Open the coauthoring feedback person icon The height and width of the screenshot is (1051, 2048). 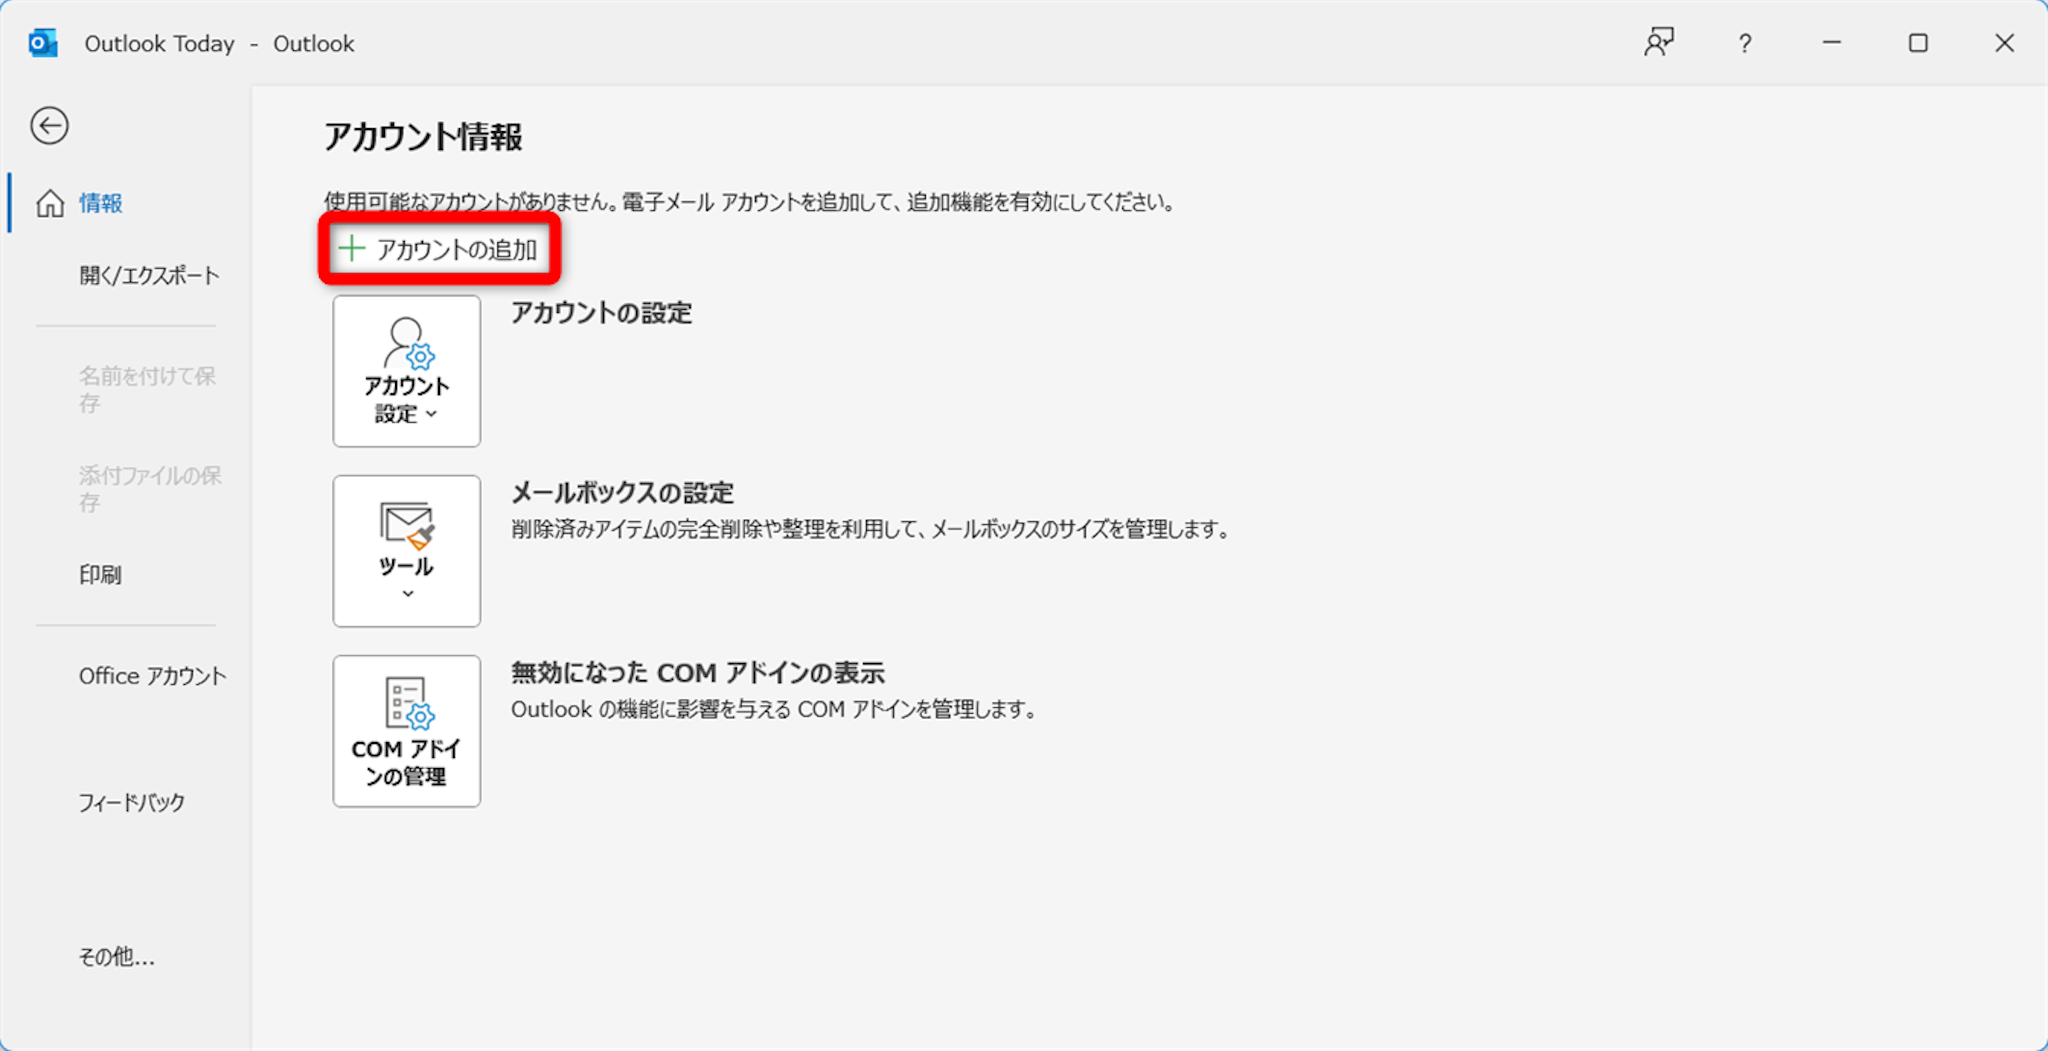coord(1659,43)
